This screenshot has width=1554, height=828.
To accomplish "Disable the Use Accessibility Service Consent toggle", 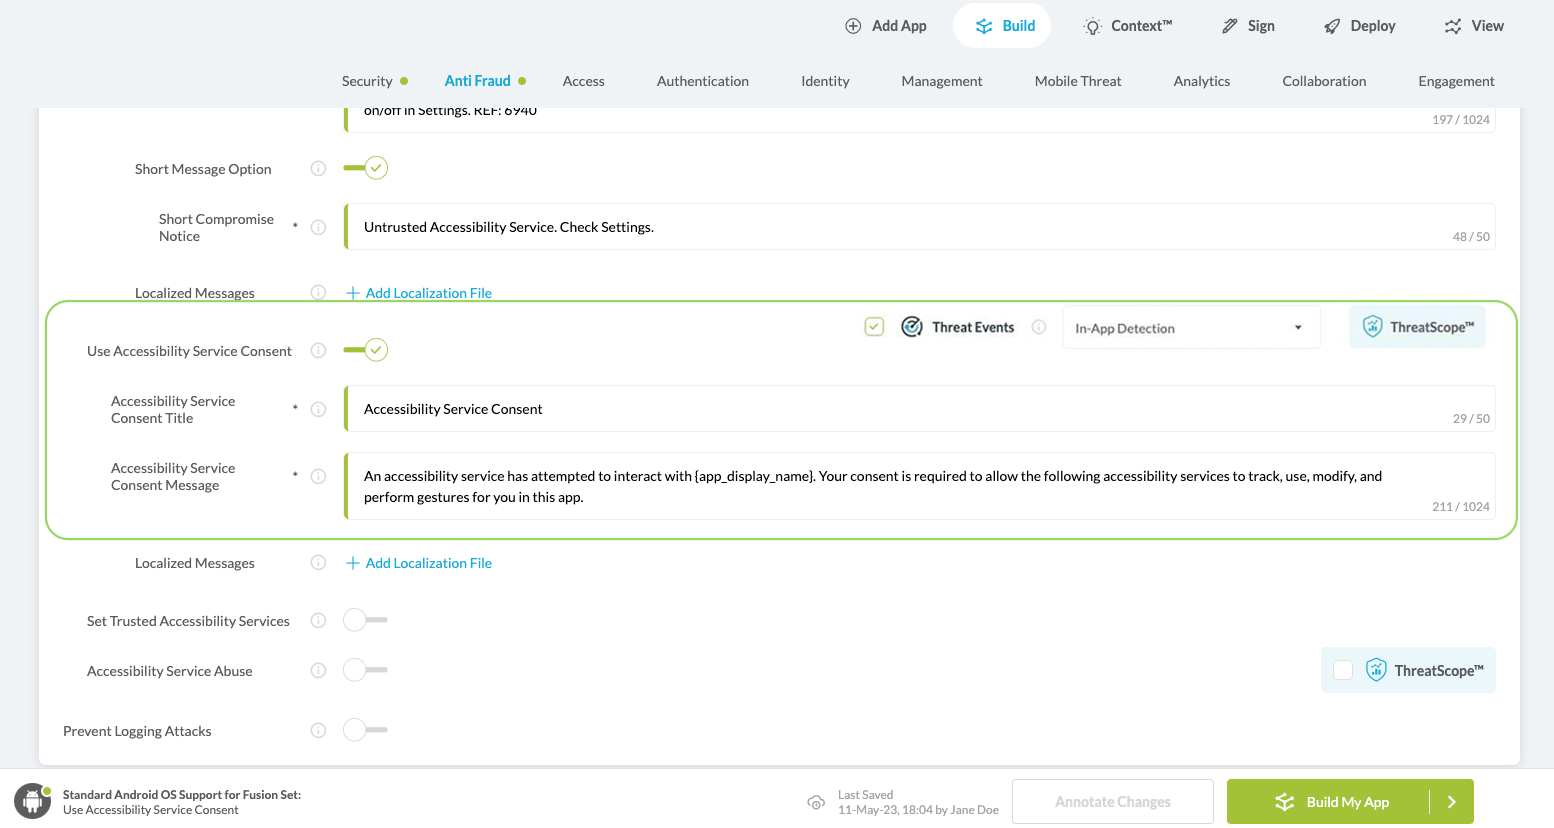I will click(x=366, y=350).
